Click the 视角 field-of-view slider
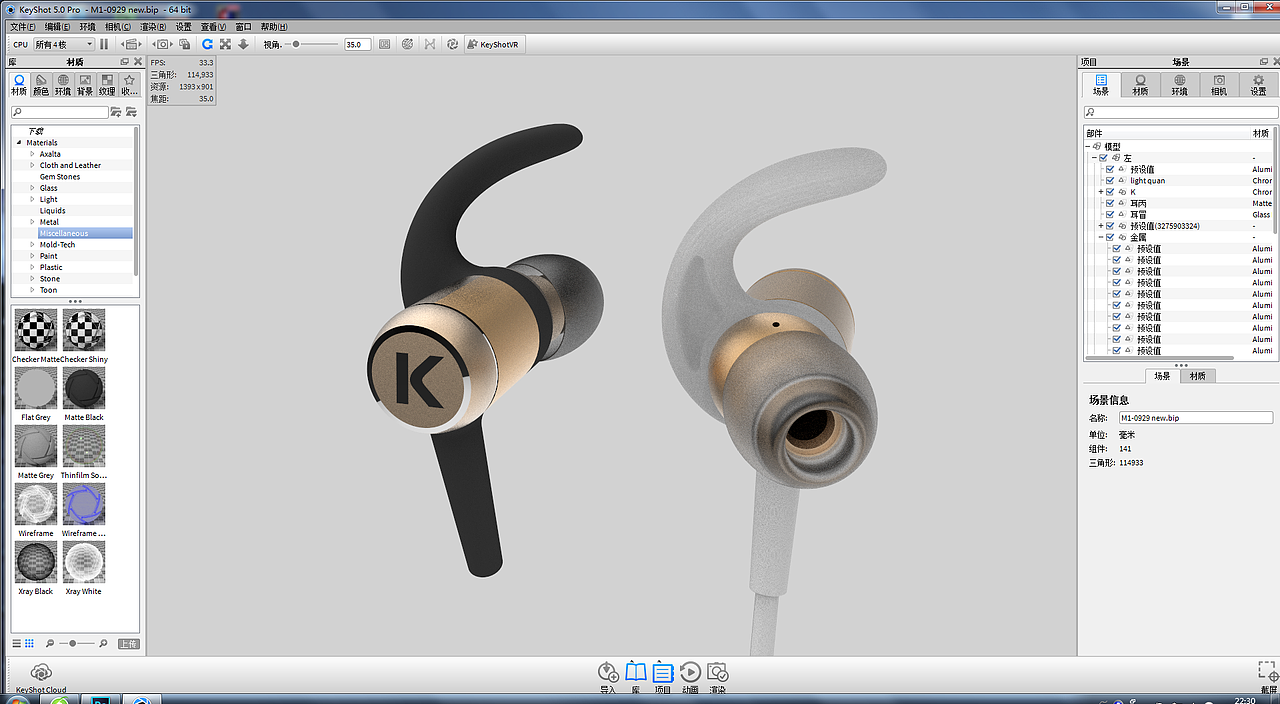The height and width of the screenshot is (704, 1280). (x=312, y=44)
